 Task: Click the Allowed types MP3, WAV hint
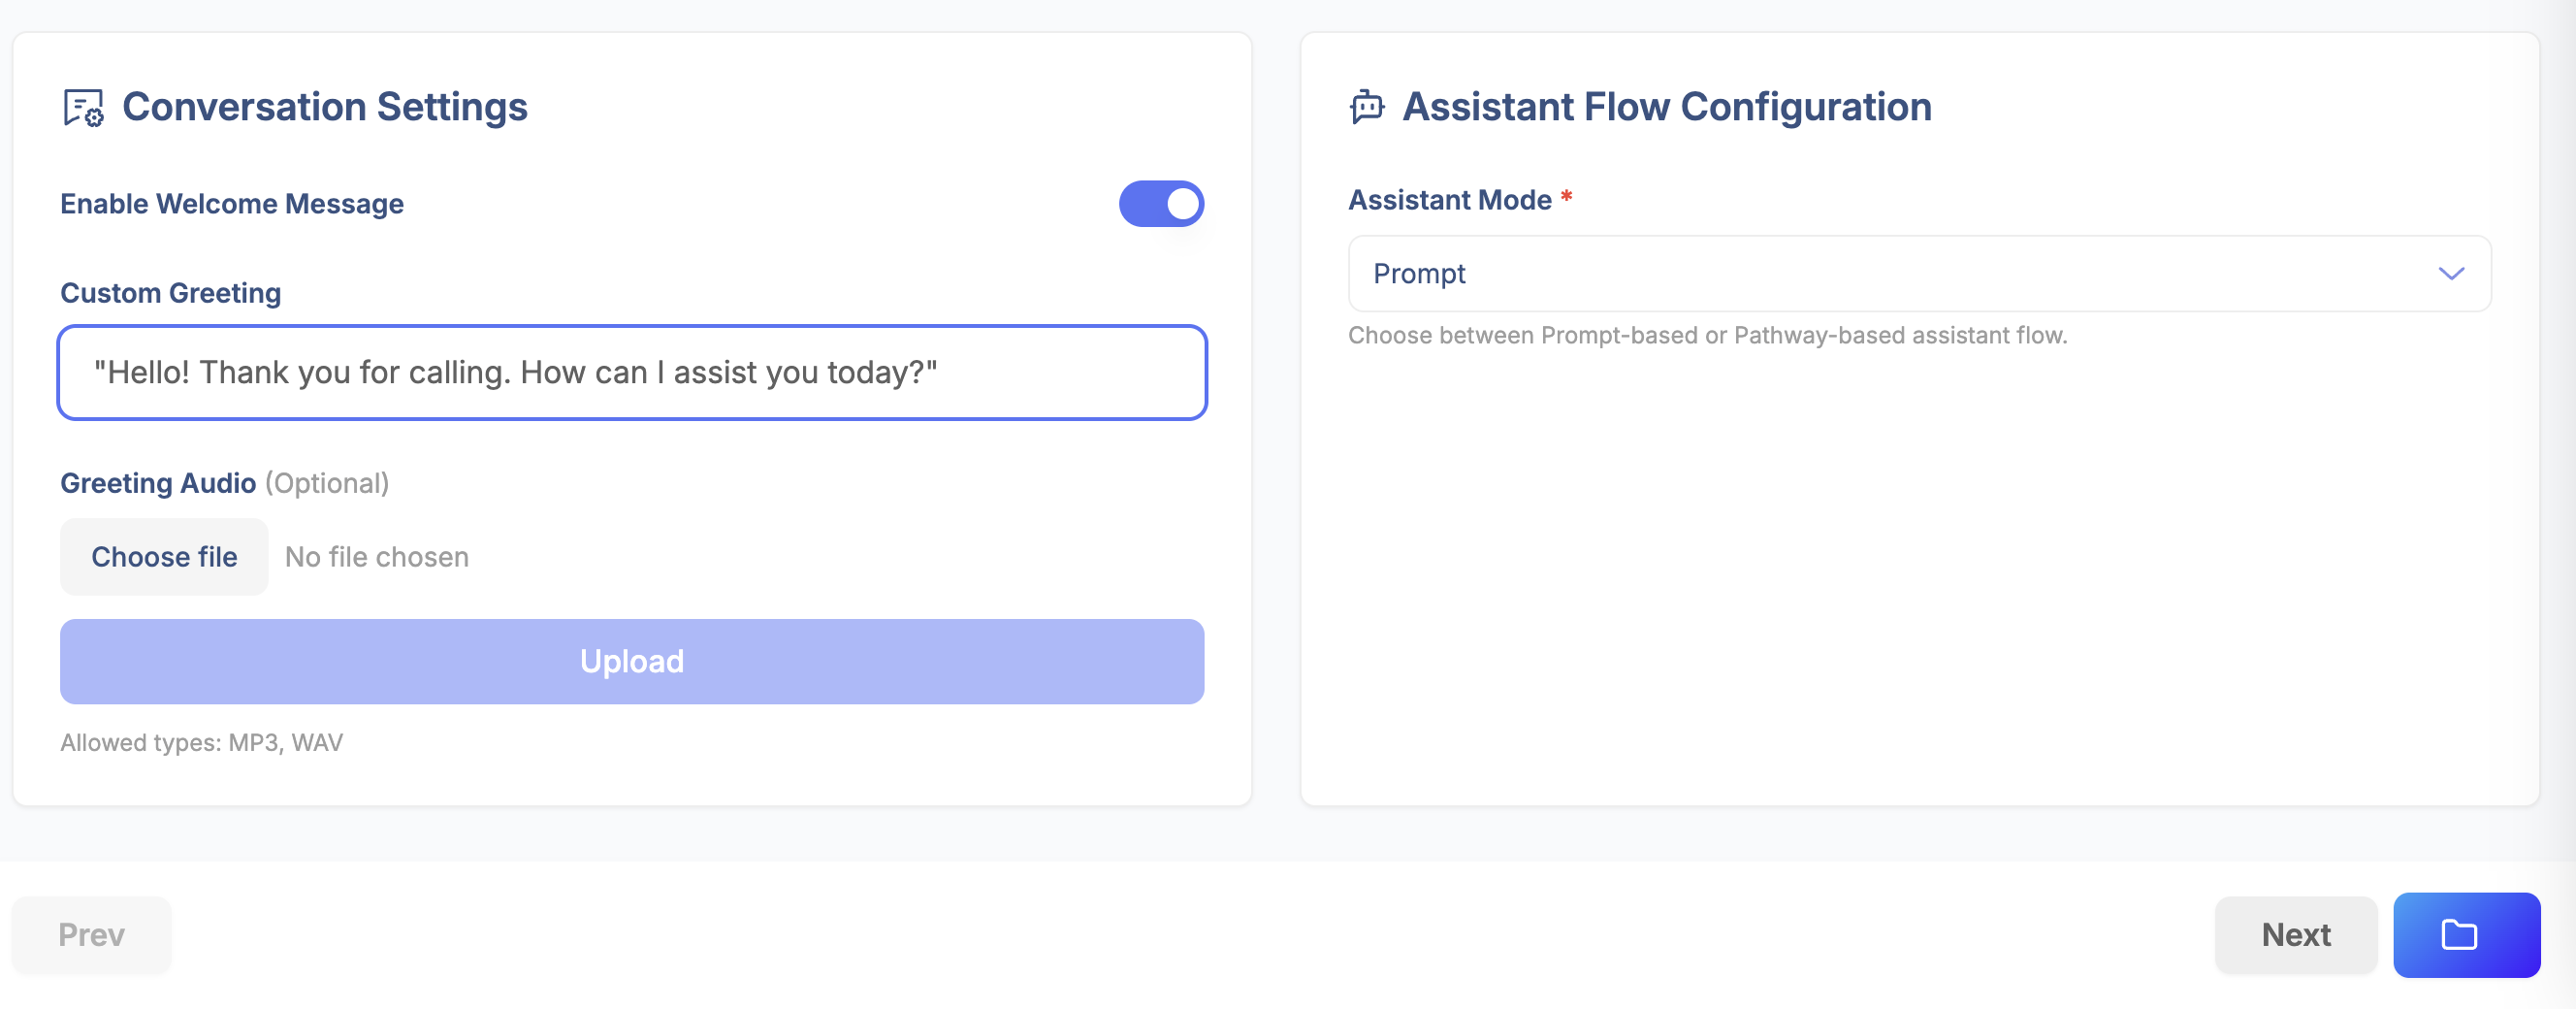[201, 742]
